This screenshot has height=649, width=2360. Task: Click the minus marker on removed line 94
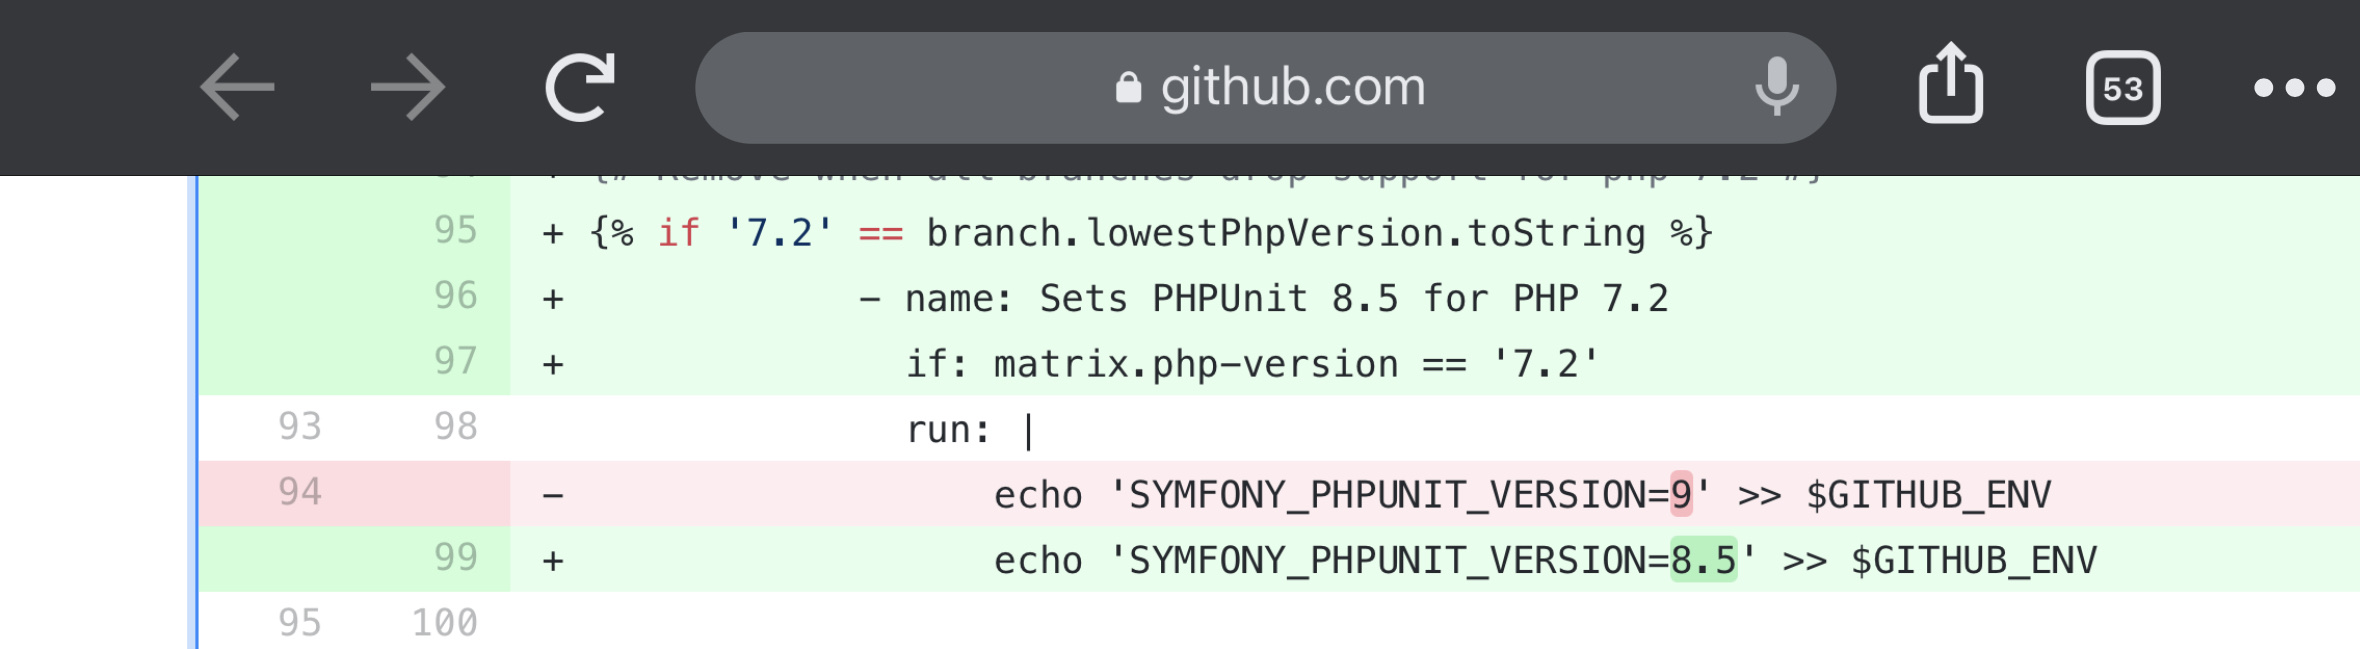point(553,495)
